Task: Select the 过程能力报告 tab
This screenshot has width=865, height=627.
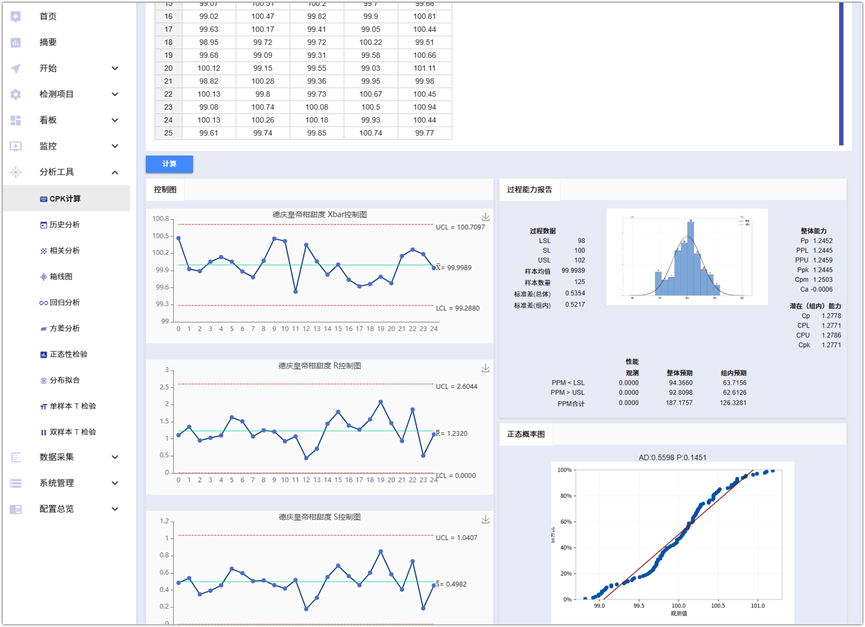Action: [530, 189]
